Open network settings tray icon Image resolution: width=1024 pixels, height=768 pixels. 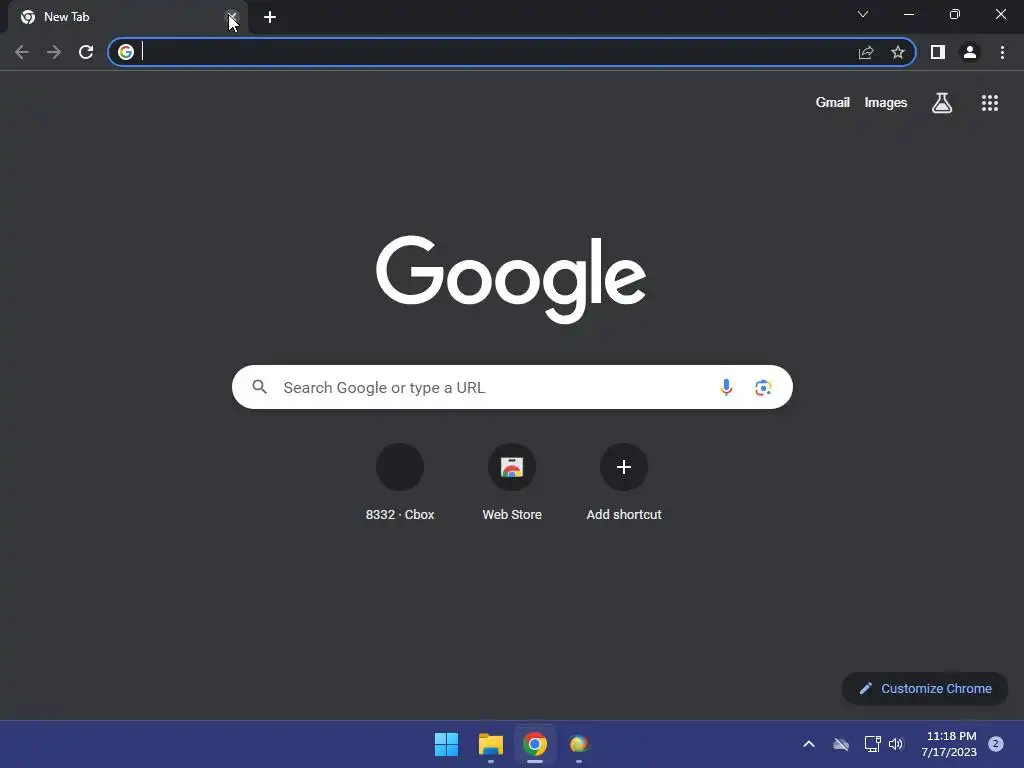point(872,744)
